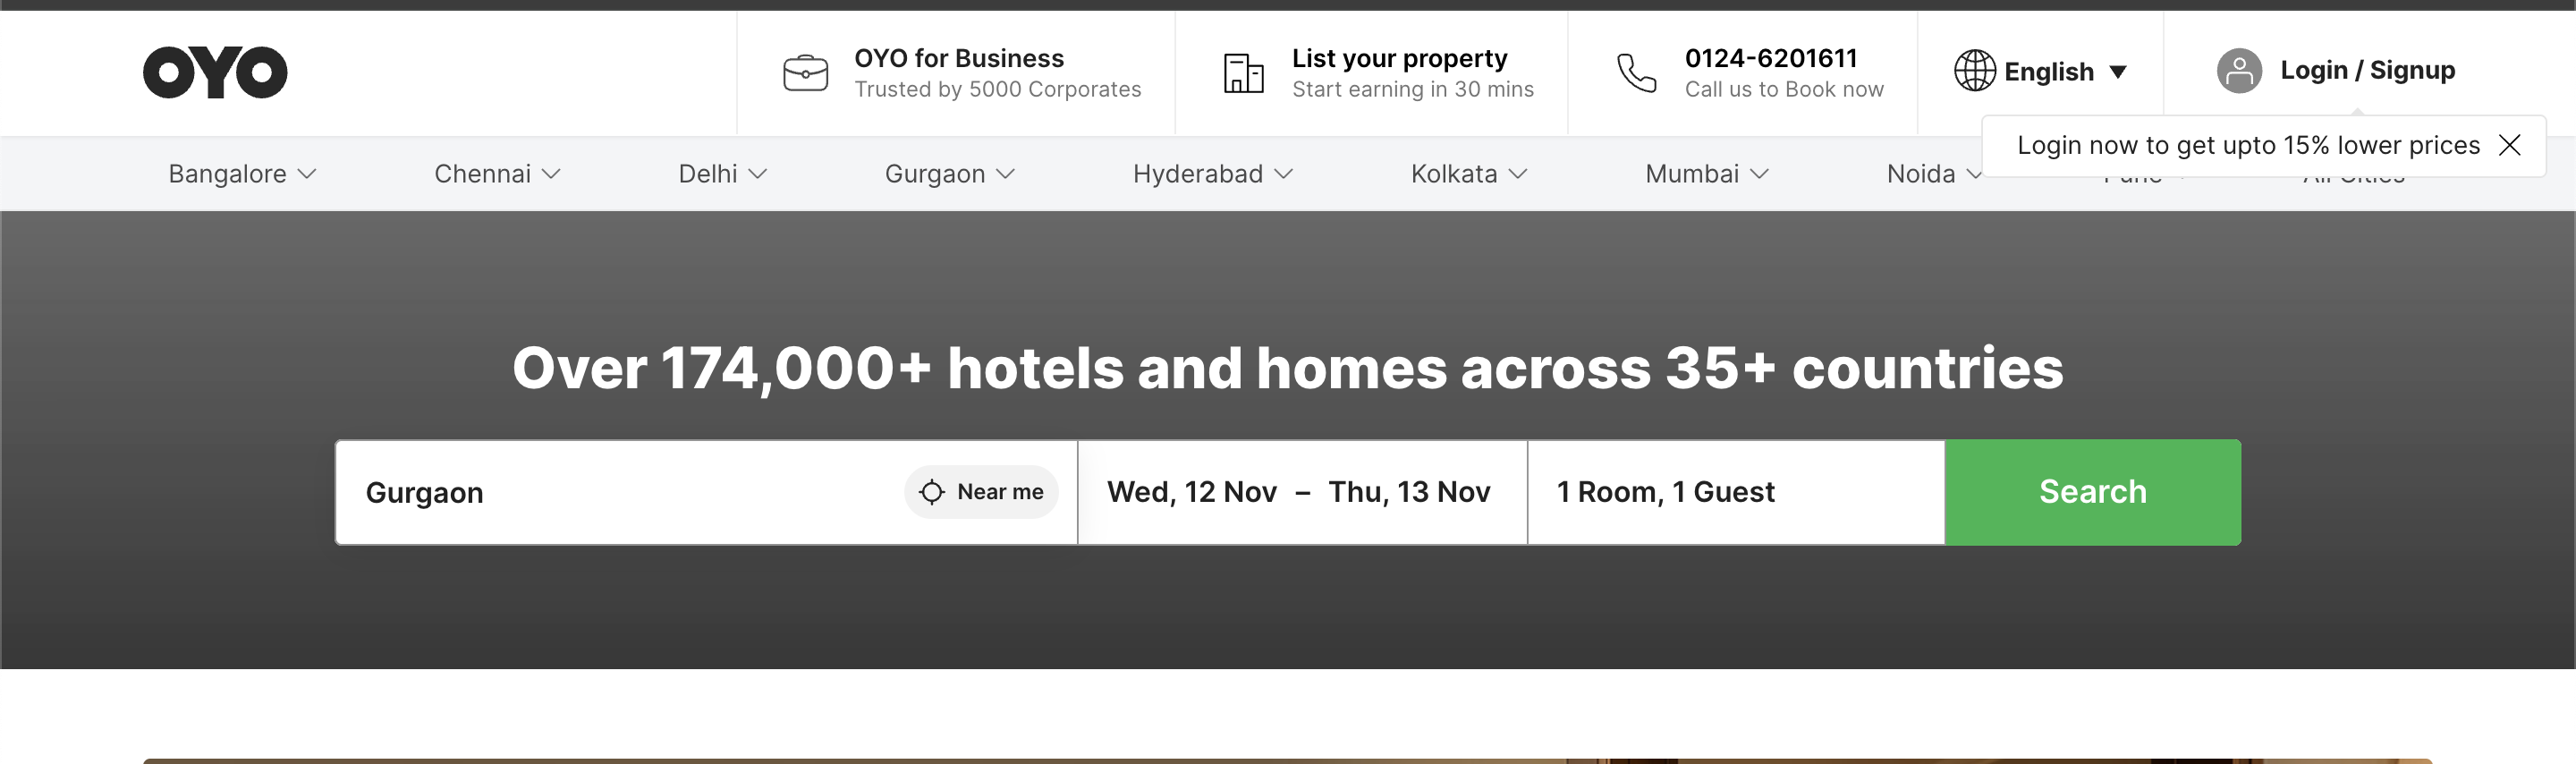Expand the Hyderabad city menu
The width and height of the screenshot is (2576, 764).
click(x=1212, y=174)
